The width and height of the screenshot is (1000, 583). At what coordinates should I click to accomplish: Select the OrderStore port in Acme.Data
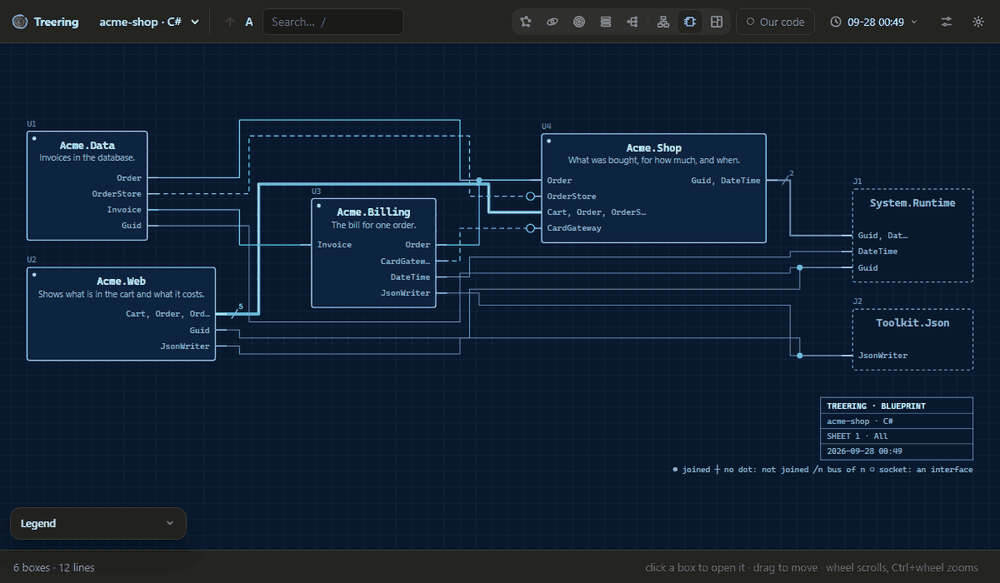tap(117, 194)
